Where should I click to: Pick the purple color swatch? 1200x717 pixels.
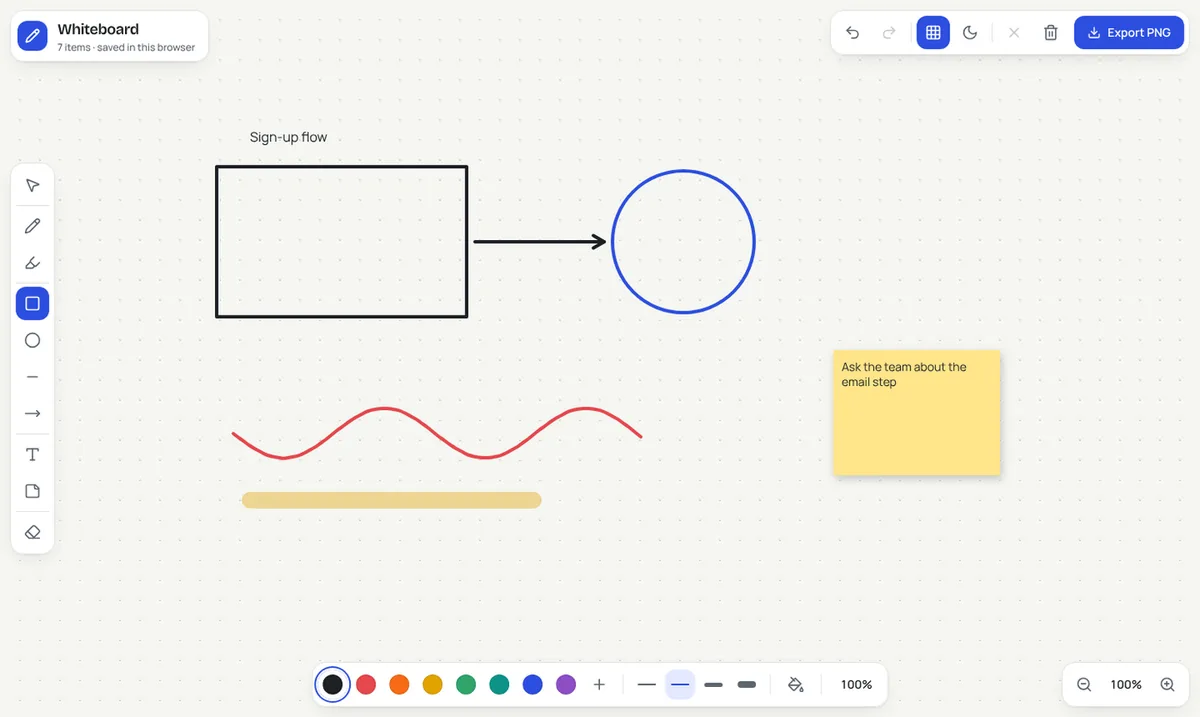click(566, 685)
